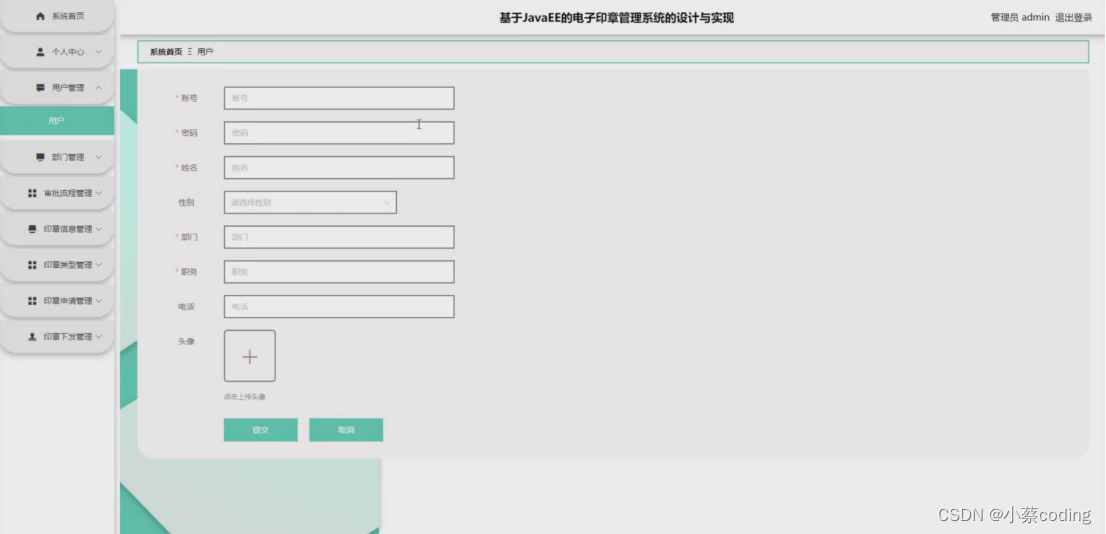Open the 印章类型管理 menu

(x=57, y=265)
